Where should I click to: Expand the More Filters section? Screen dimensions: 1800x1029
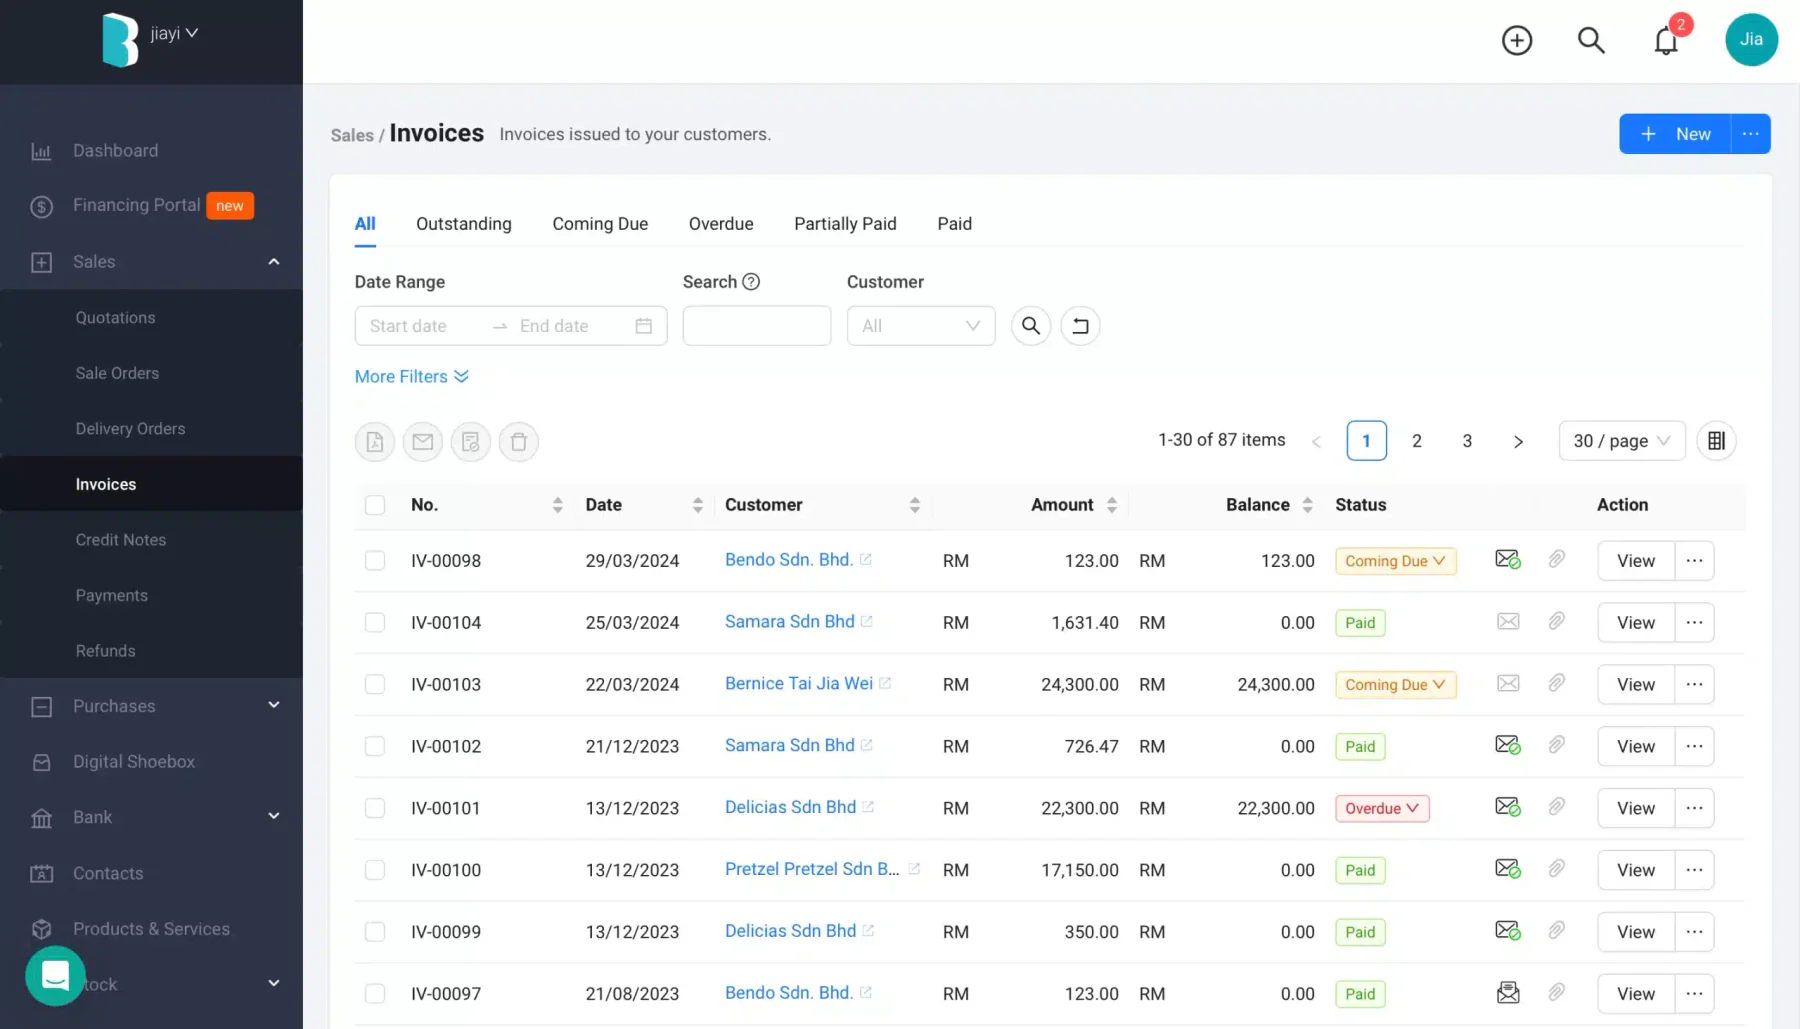click(x=412, y=377)
